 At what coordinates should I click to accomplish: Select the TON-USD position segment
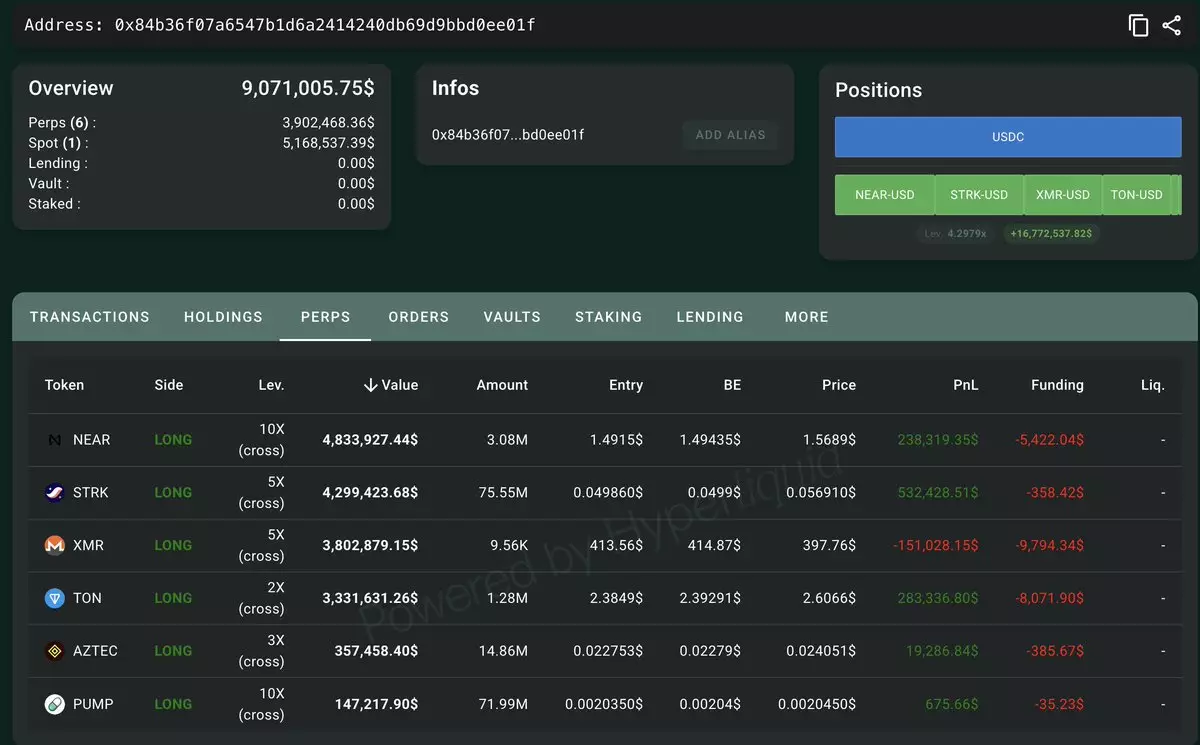[x=1136, y=195]
